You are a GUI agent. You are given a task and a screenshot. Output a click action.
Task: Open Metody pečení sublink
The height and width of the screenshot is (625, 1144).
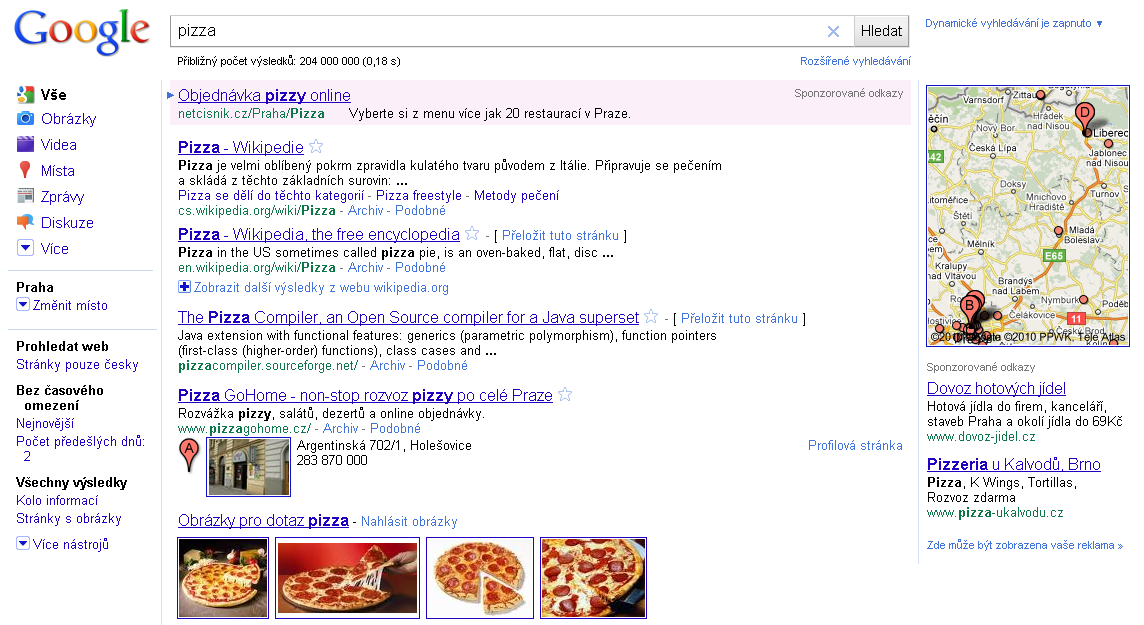tap(517, 195)
